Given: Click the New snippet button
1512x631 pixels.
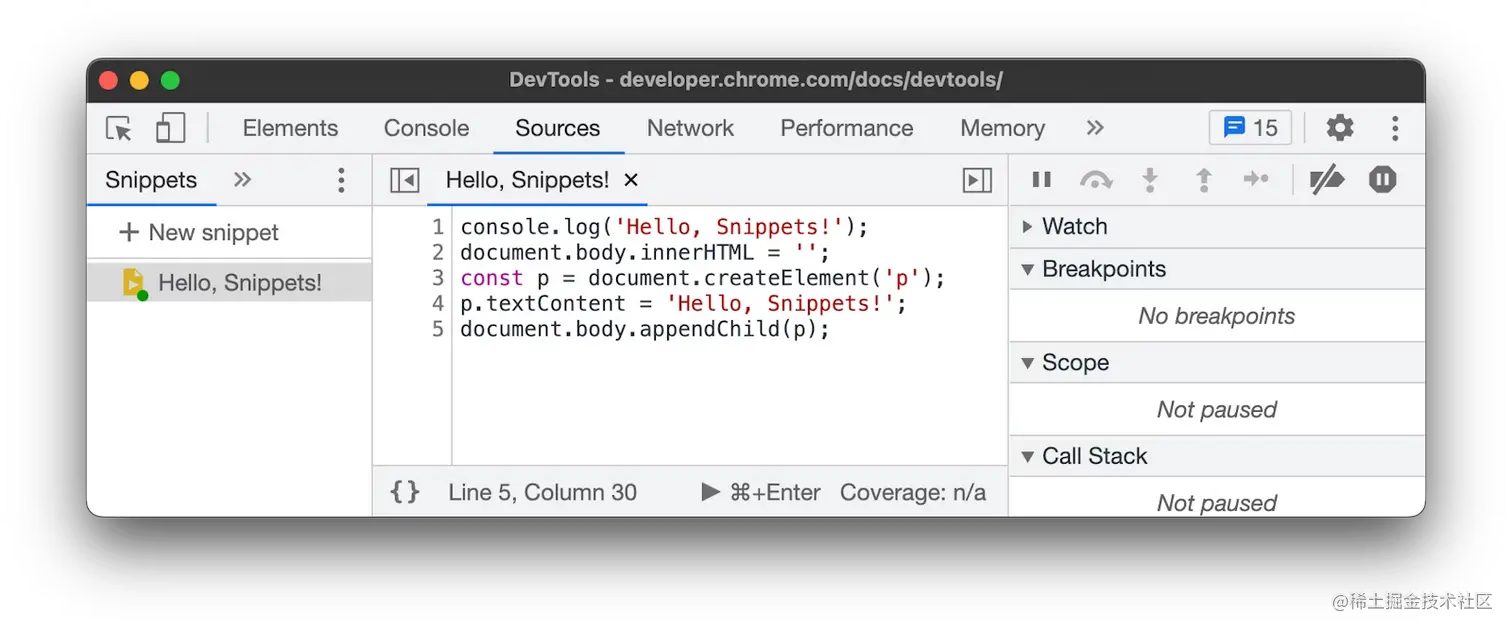Looking at the screenshot, I should (199, 232).
